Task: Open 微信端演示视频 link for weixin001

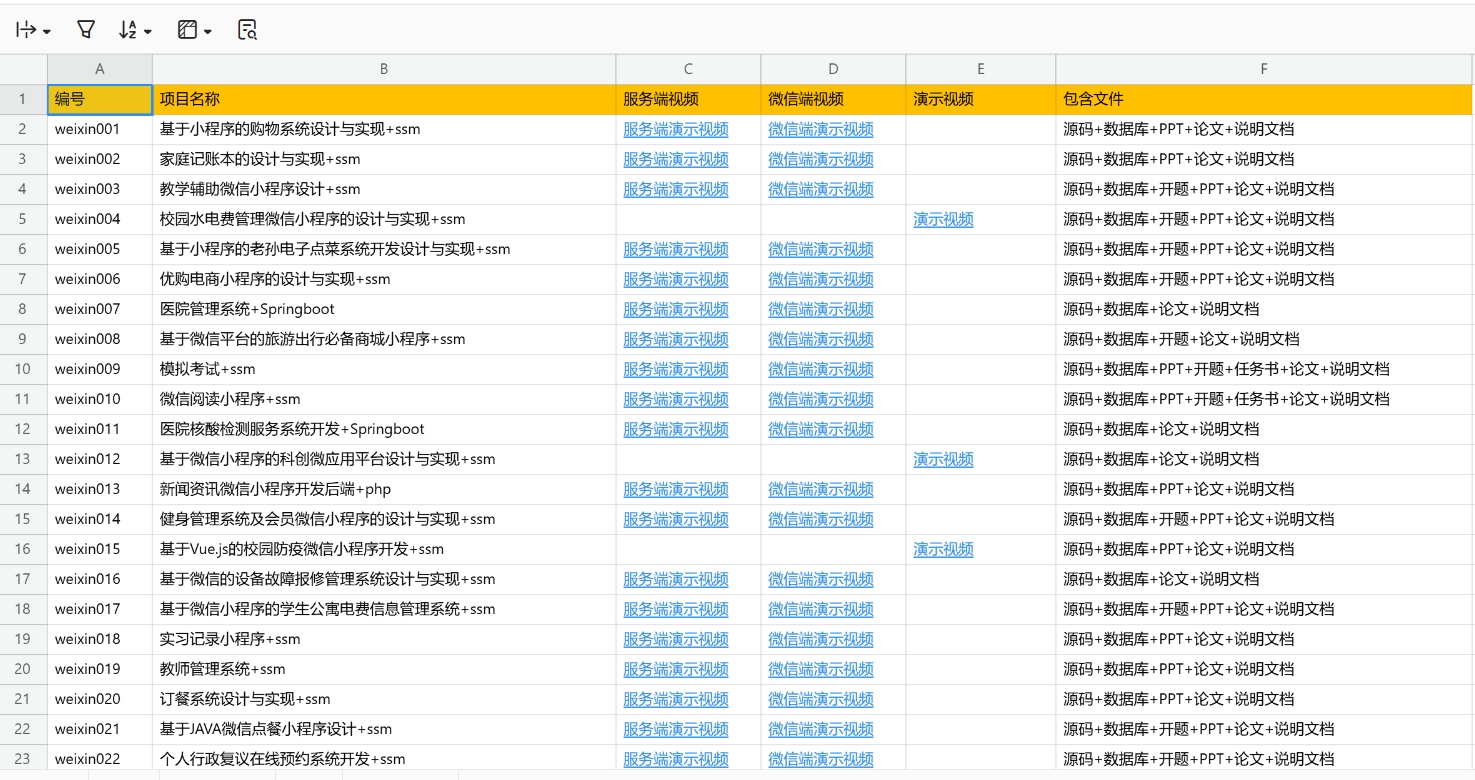Action: tap(820, 129)
